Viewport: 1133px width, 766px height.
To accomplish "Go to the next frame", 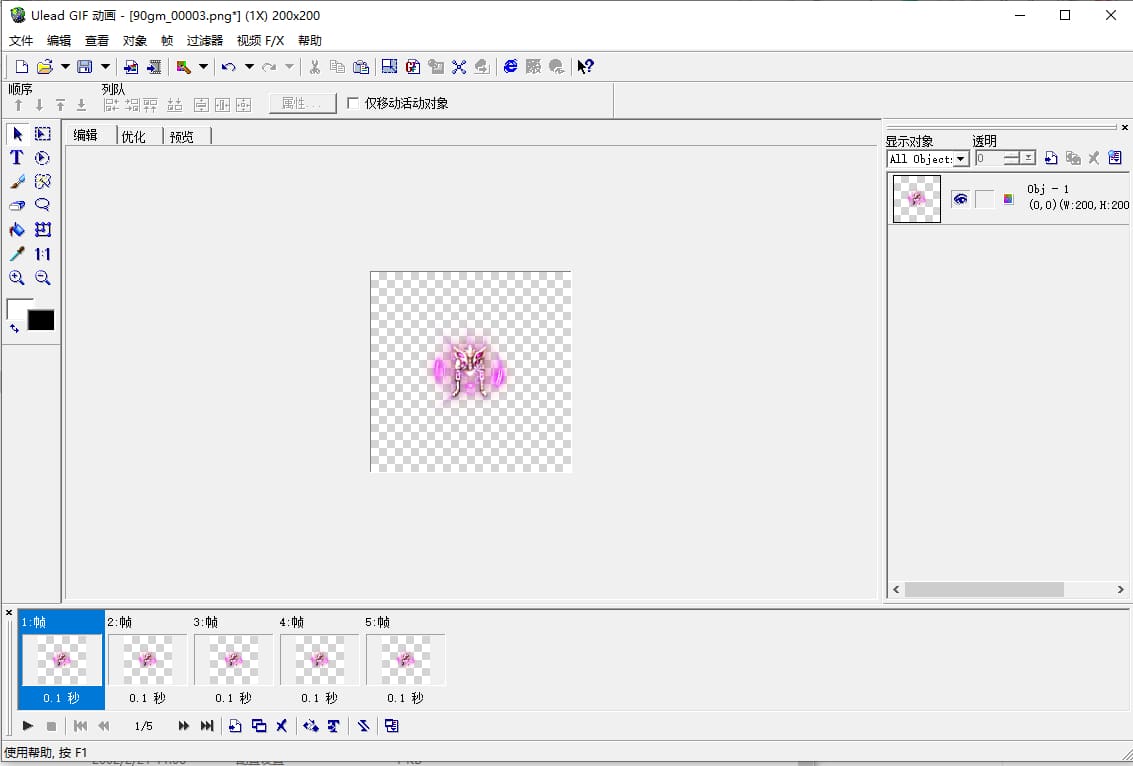I will click(184, 726).
